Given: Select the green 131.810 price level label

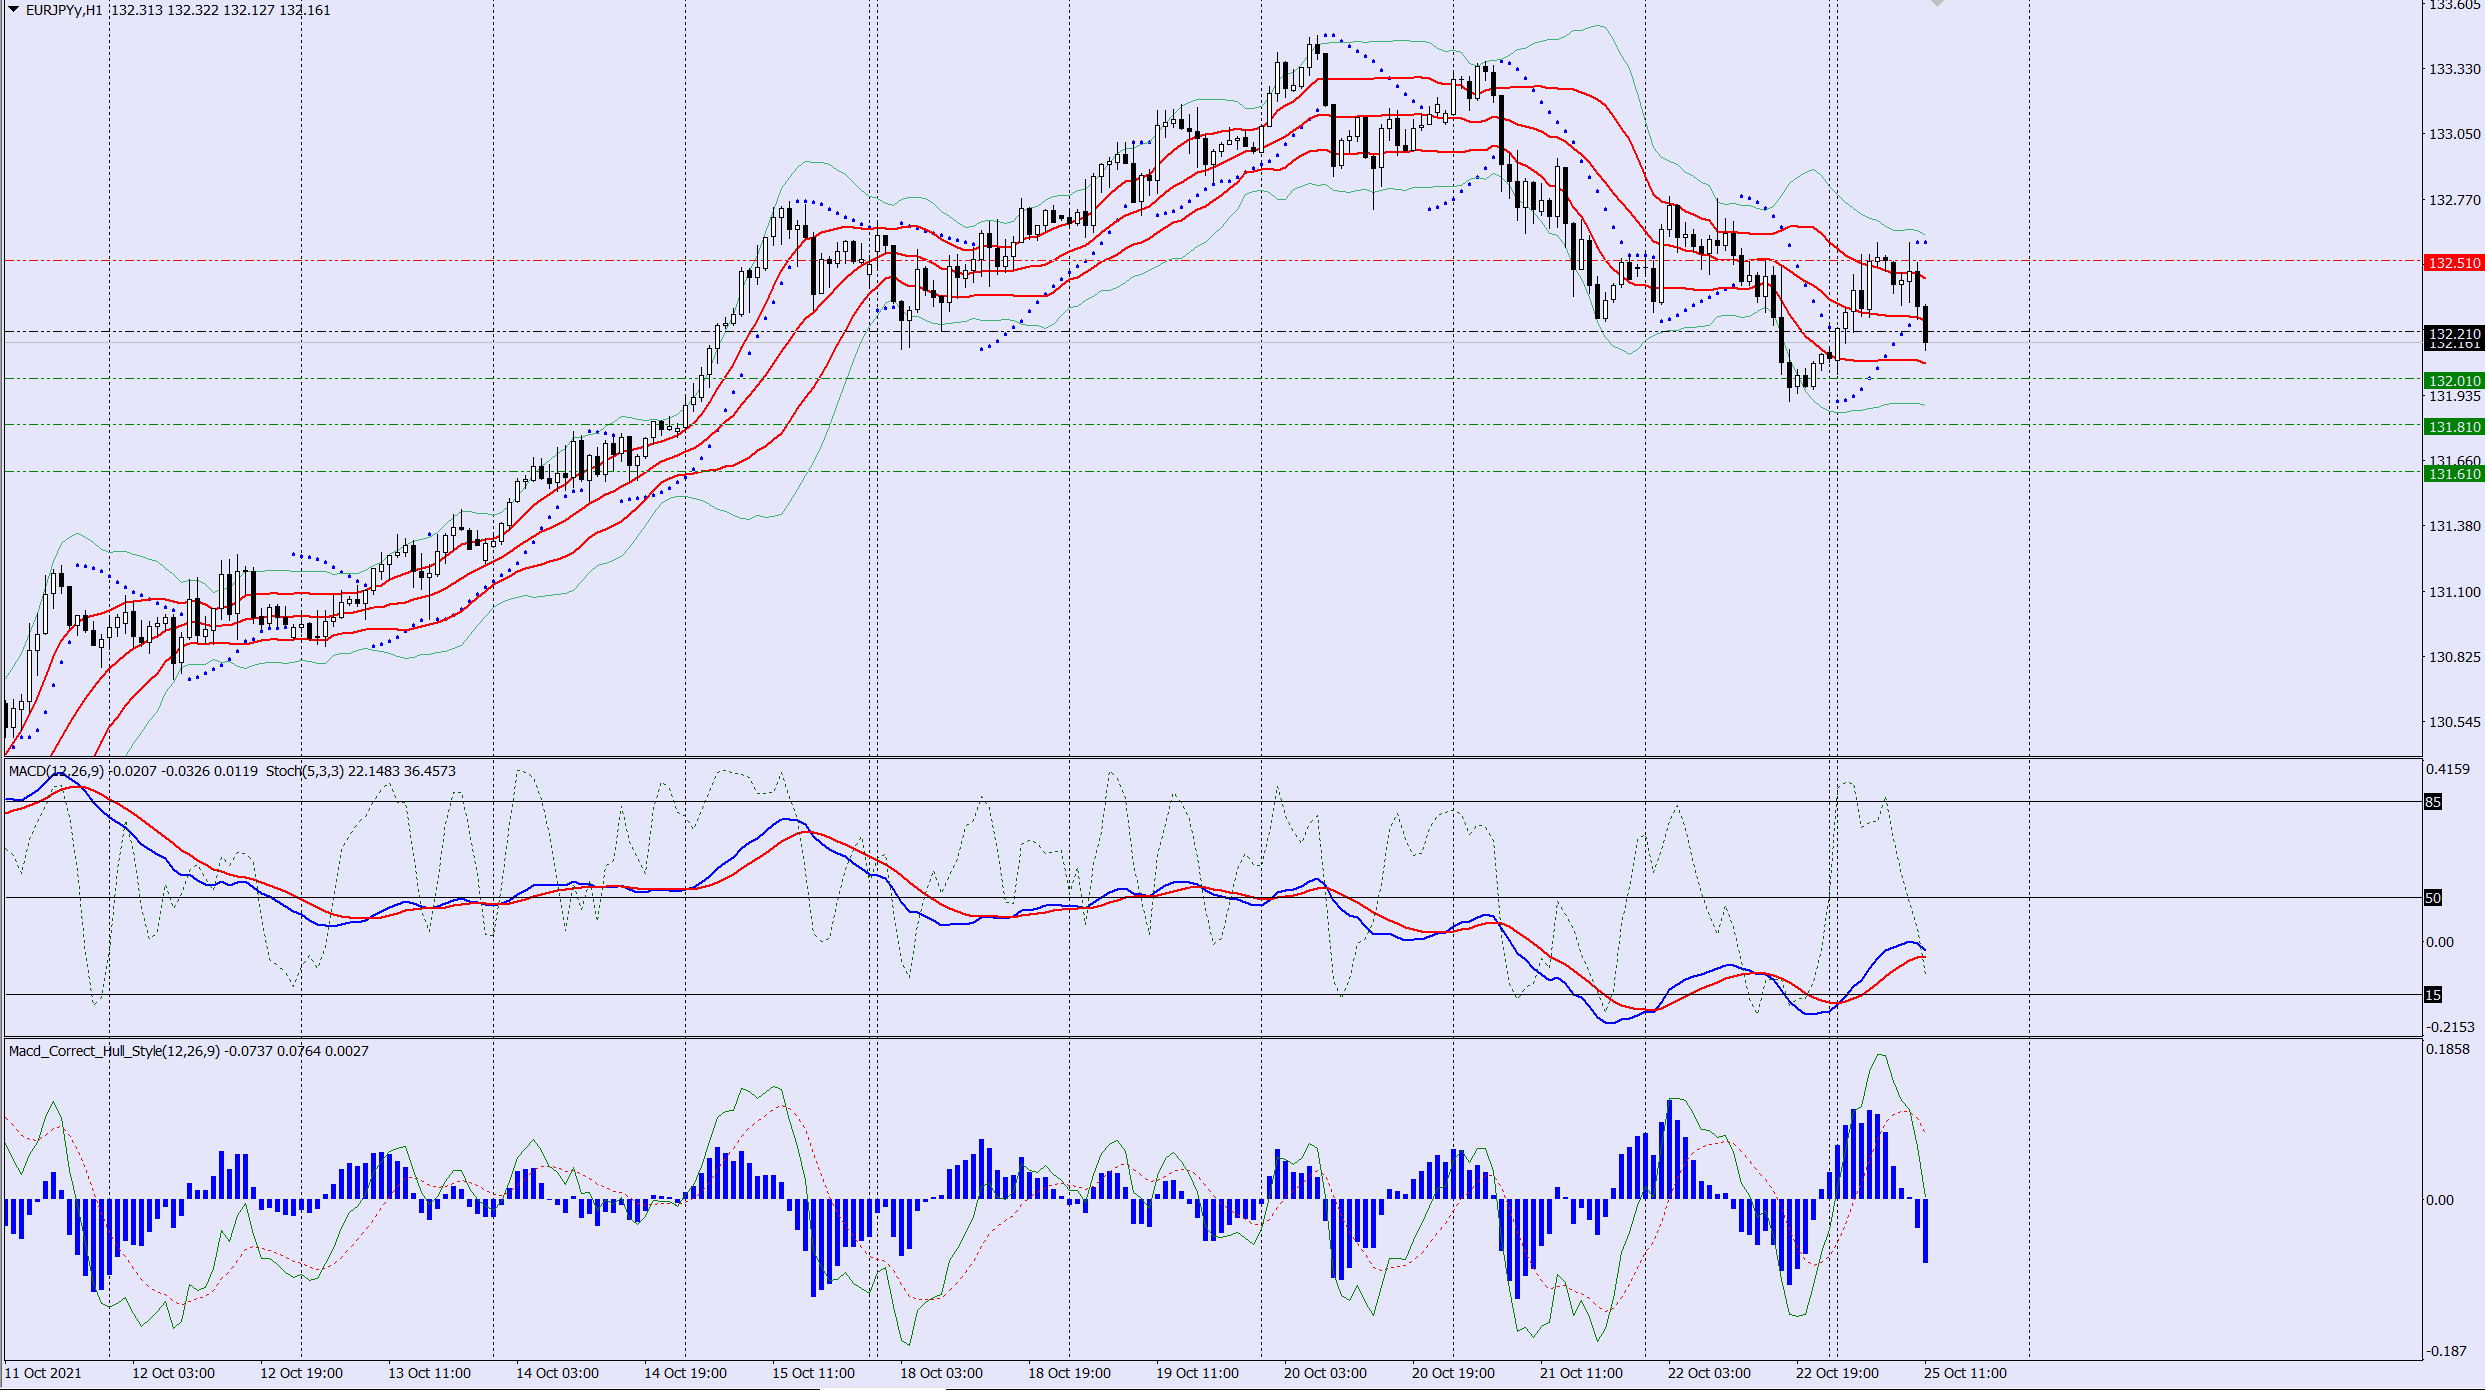Looking at the screenshot, I should click(x=2454, y=427).
